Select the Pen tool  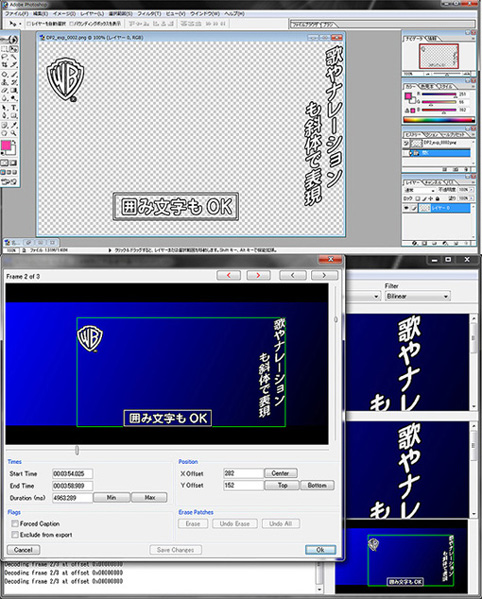[4, 115]
